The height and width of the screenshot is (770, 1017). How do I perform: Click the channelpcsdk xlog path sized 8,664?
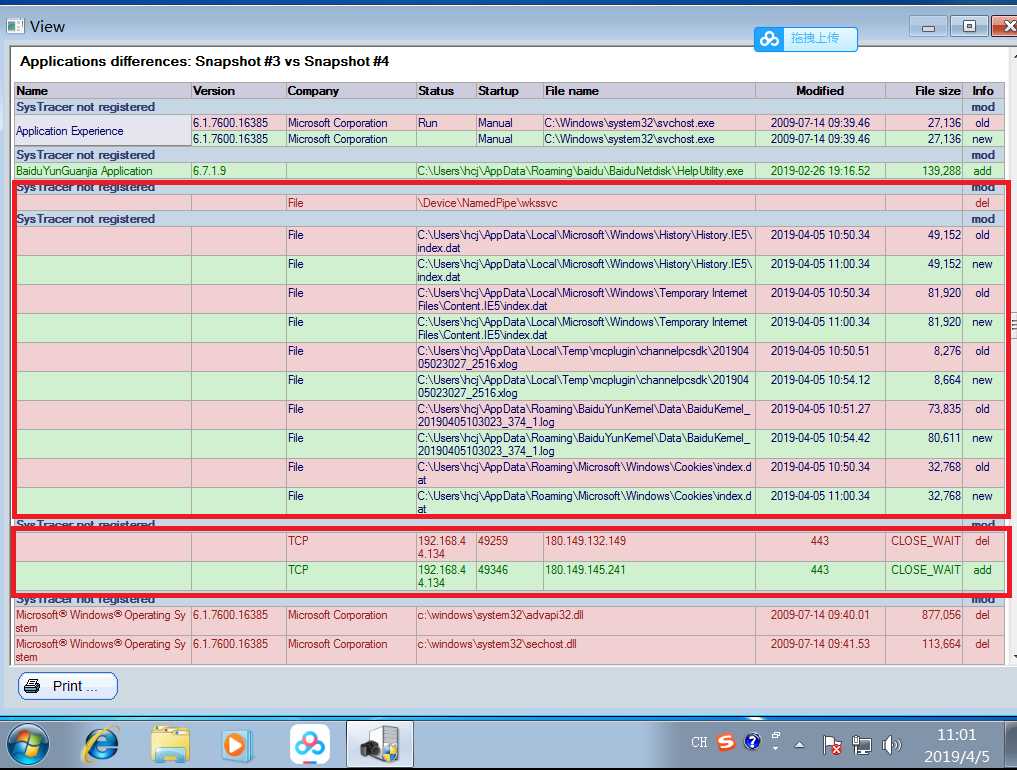(583, 387)
